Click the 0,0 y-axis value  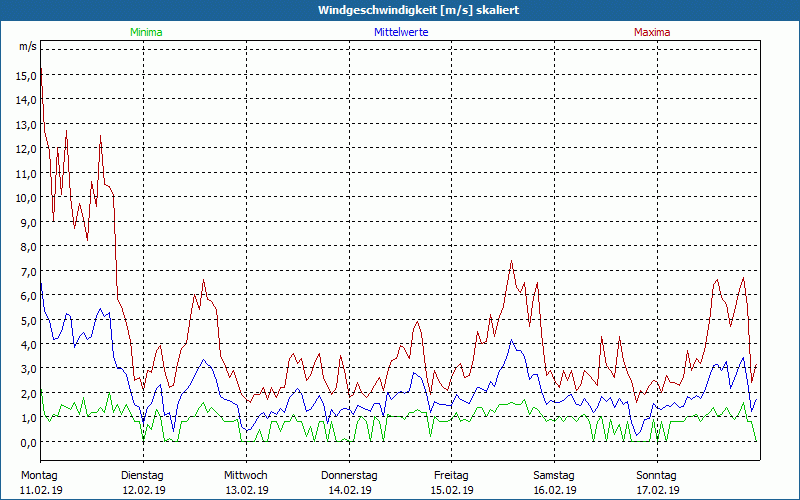click(28, 442)
